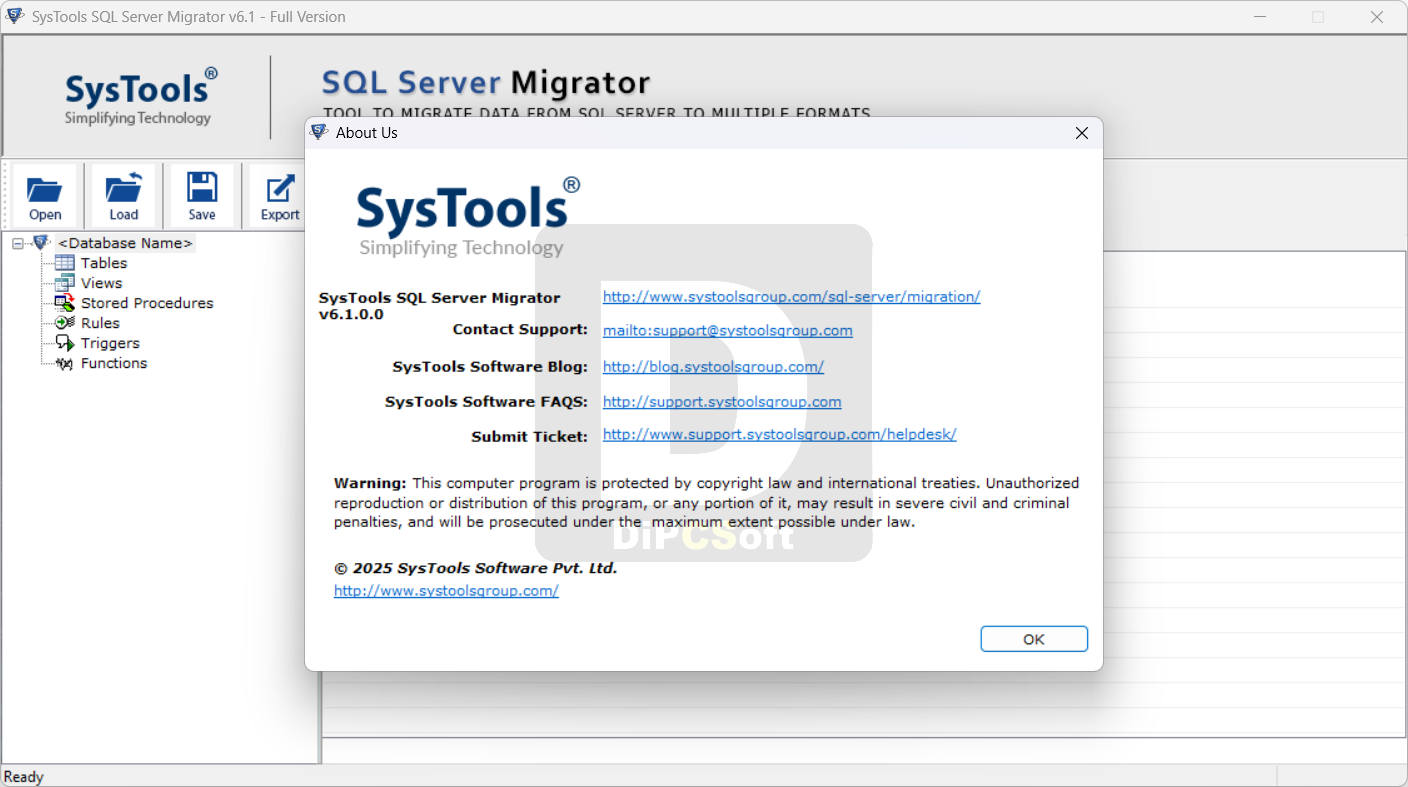
Task: Click the 'SQL Server Migrator' header title
Action: [x=486, y=82]
